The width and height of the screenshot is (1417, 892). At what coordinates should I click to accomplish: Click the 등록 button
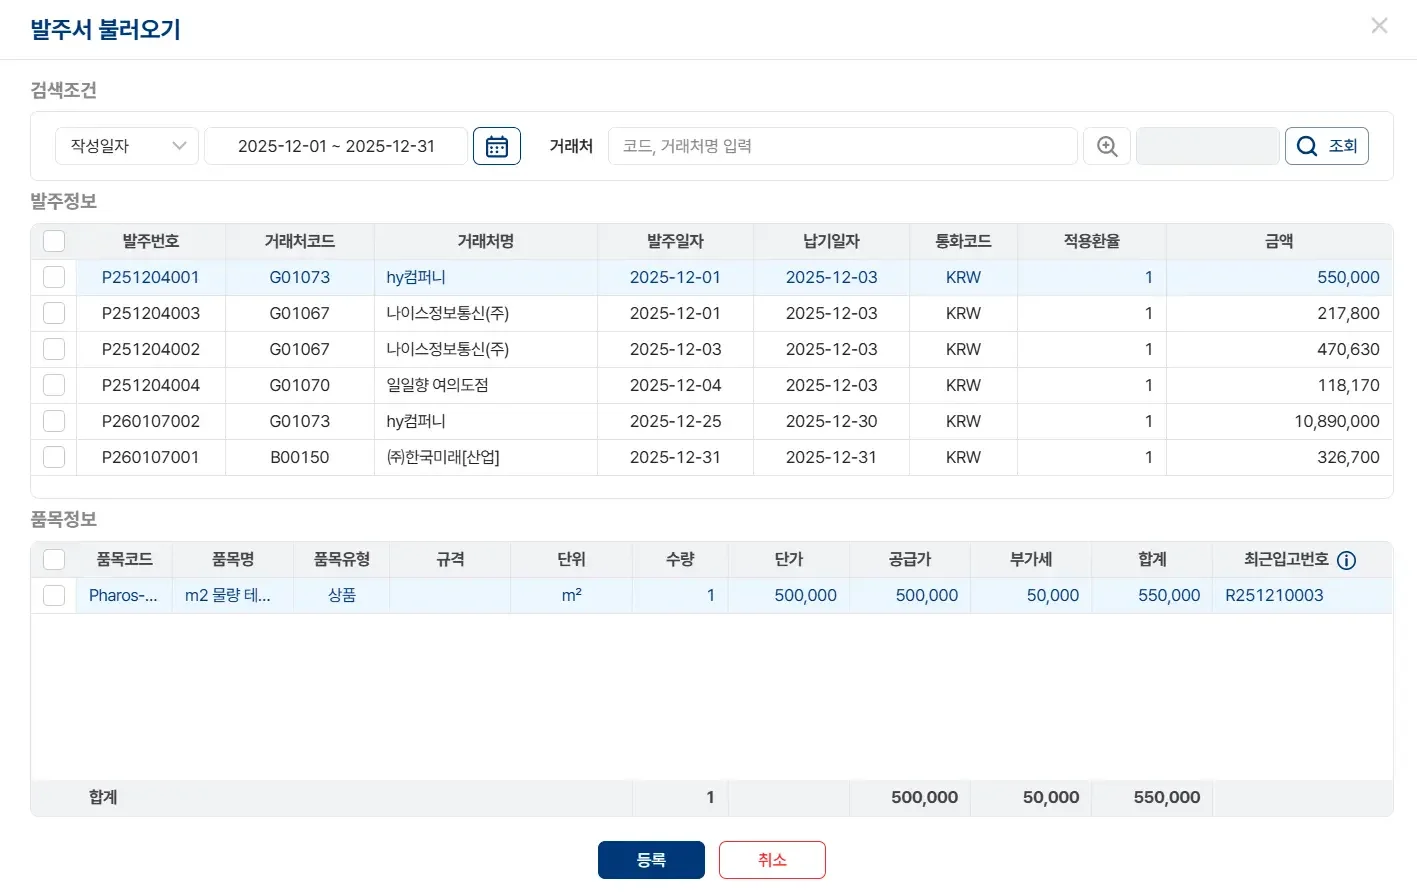pos(650,859)
